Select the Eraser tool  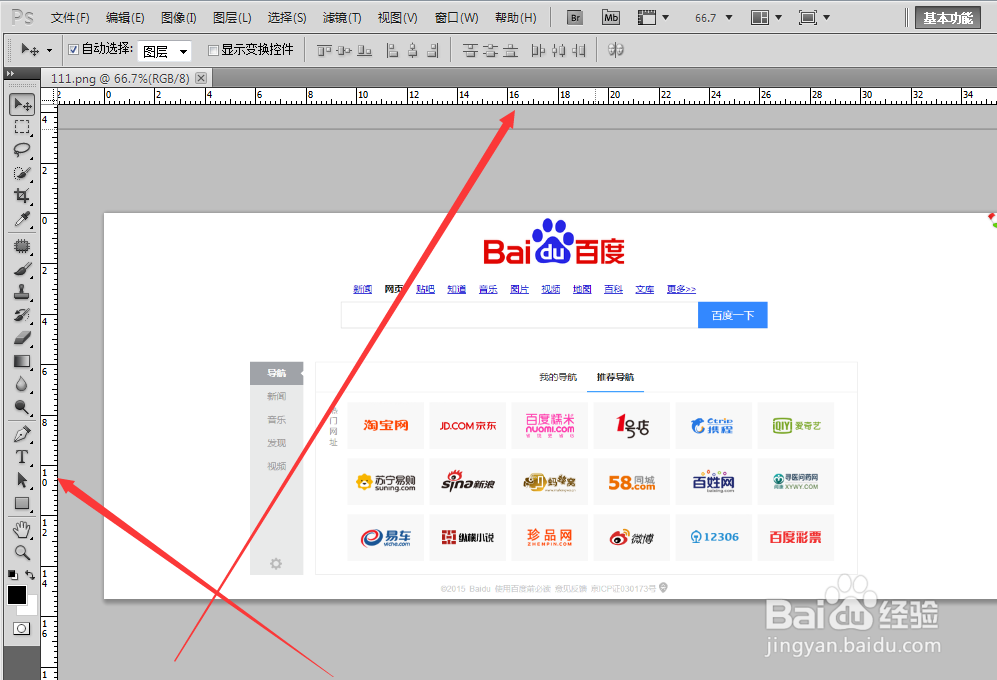point(22,338)
